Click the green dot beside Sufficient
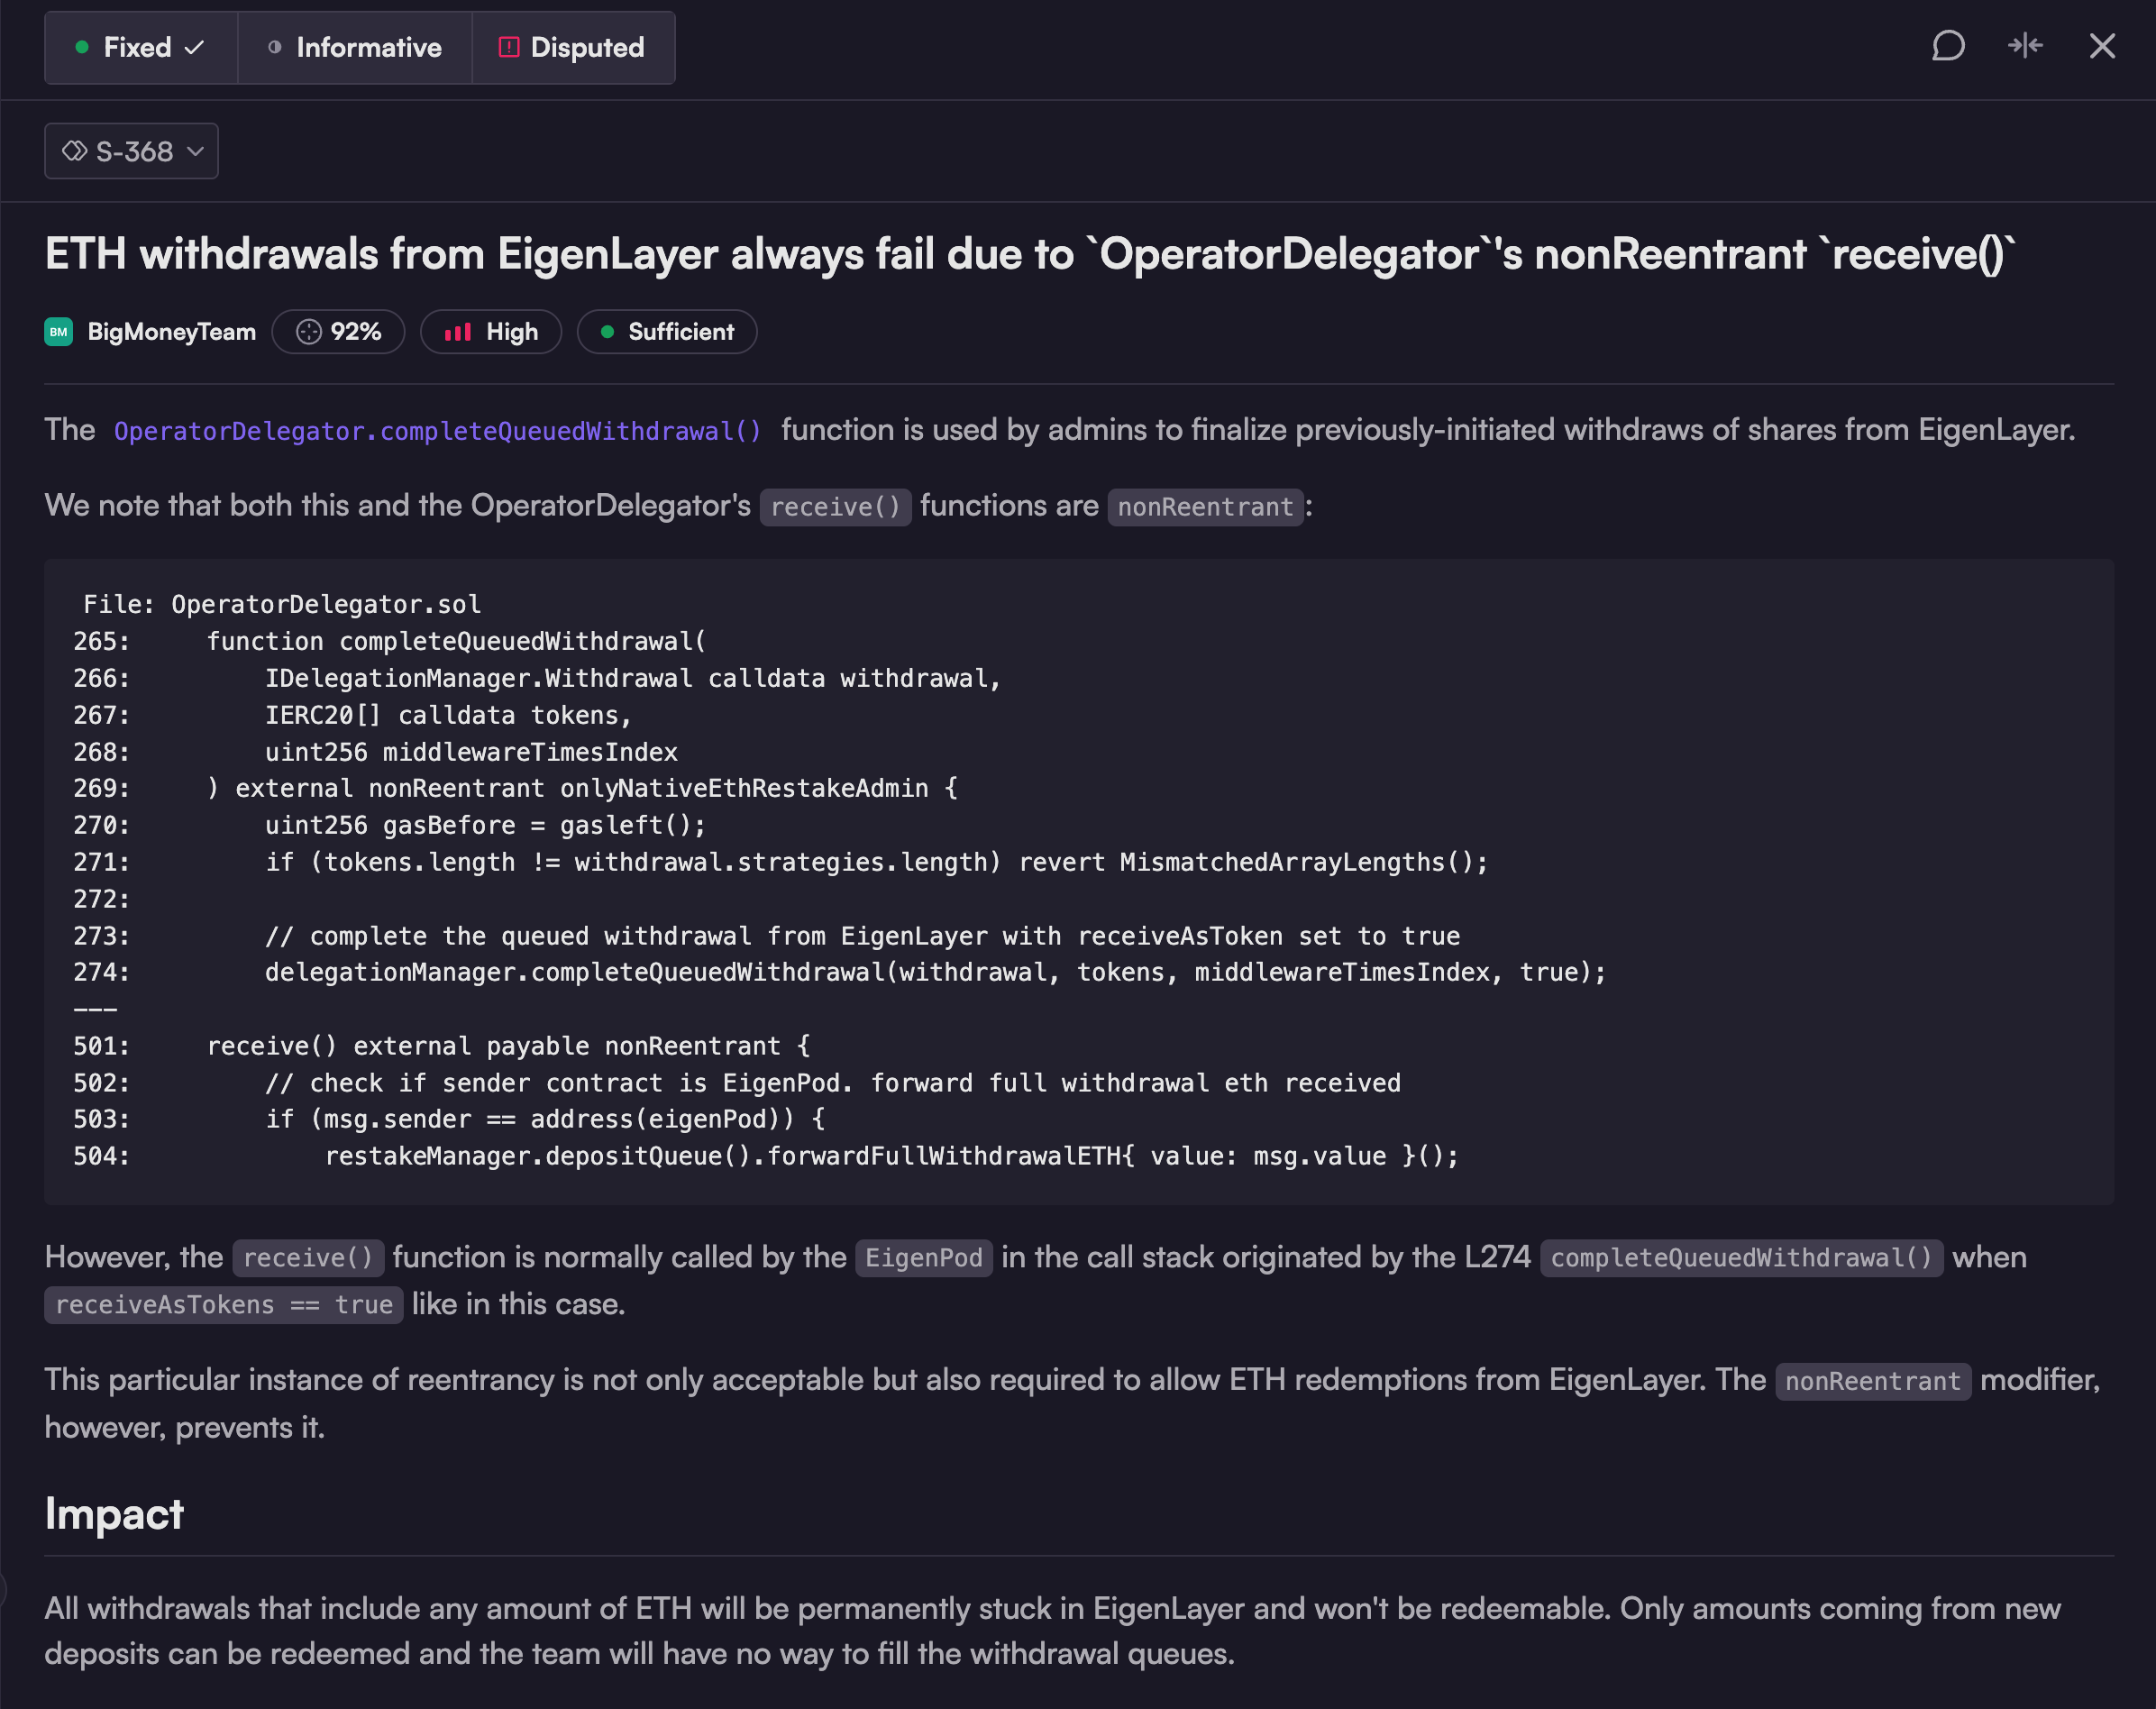Viewport: 2156px width, 1709px height. pyautogui.click(x=607, y=332)
